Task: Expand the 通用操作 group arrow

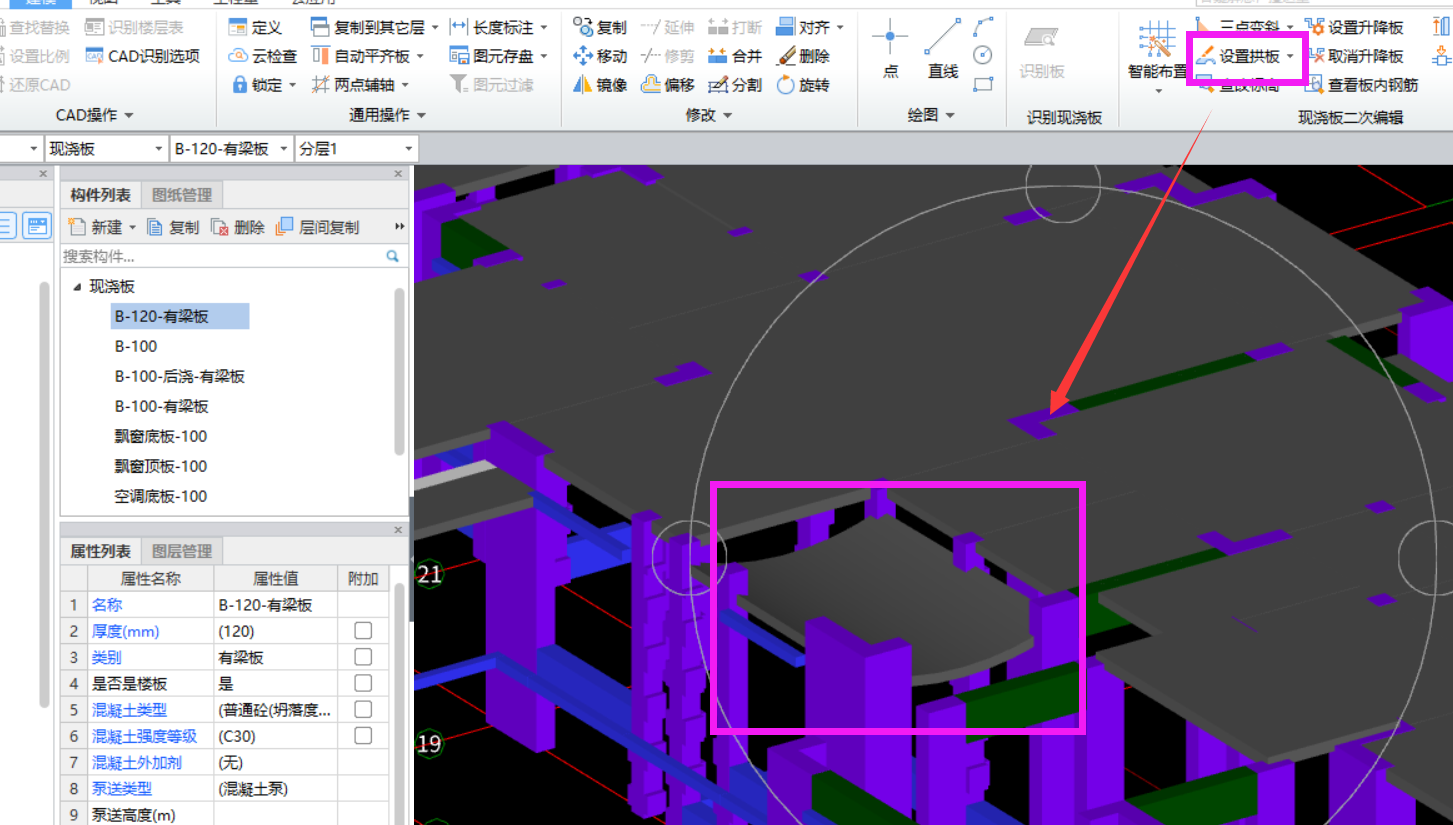Action: [x=421, y=116]
